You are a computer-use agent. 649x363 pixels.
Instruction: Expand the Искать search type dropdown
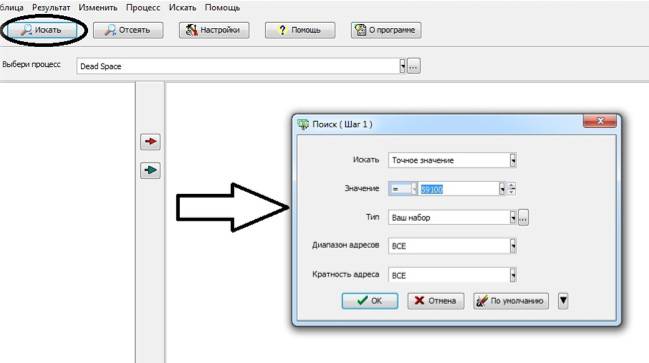[x=513, y=160]
